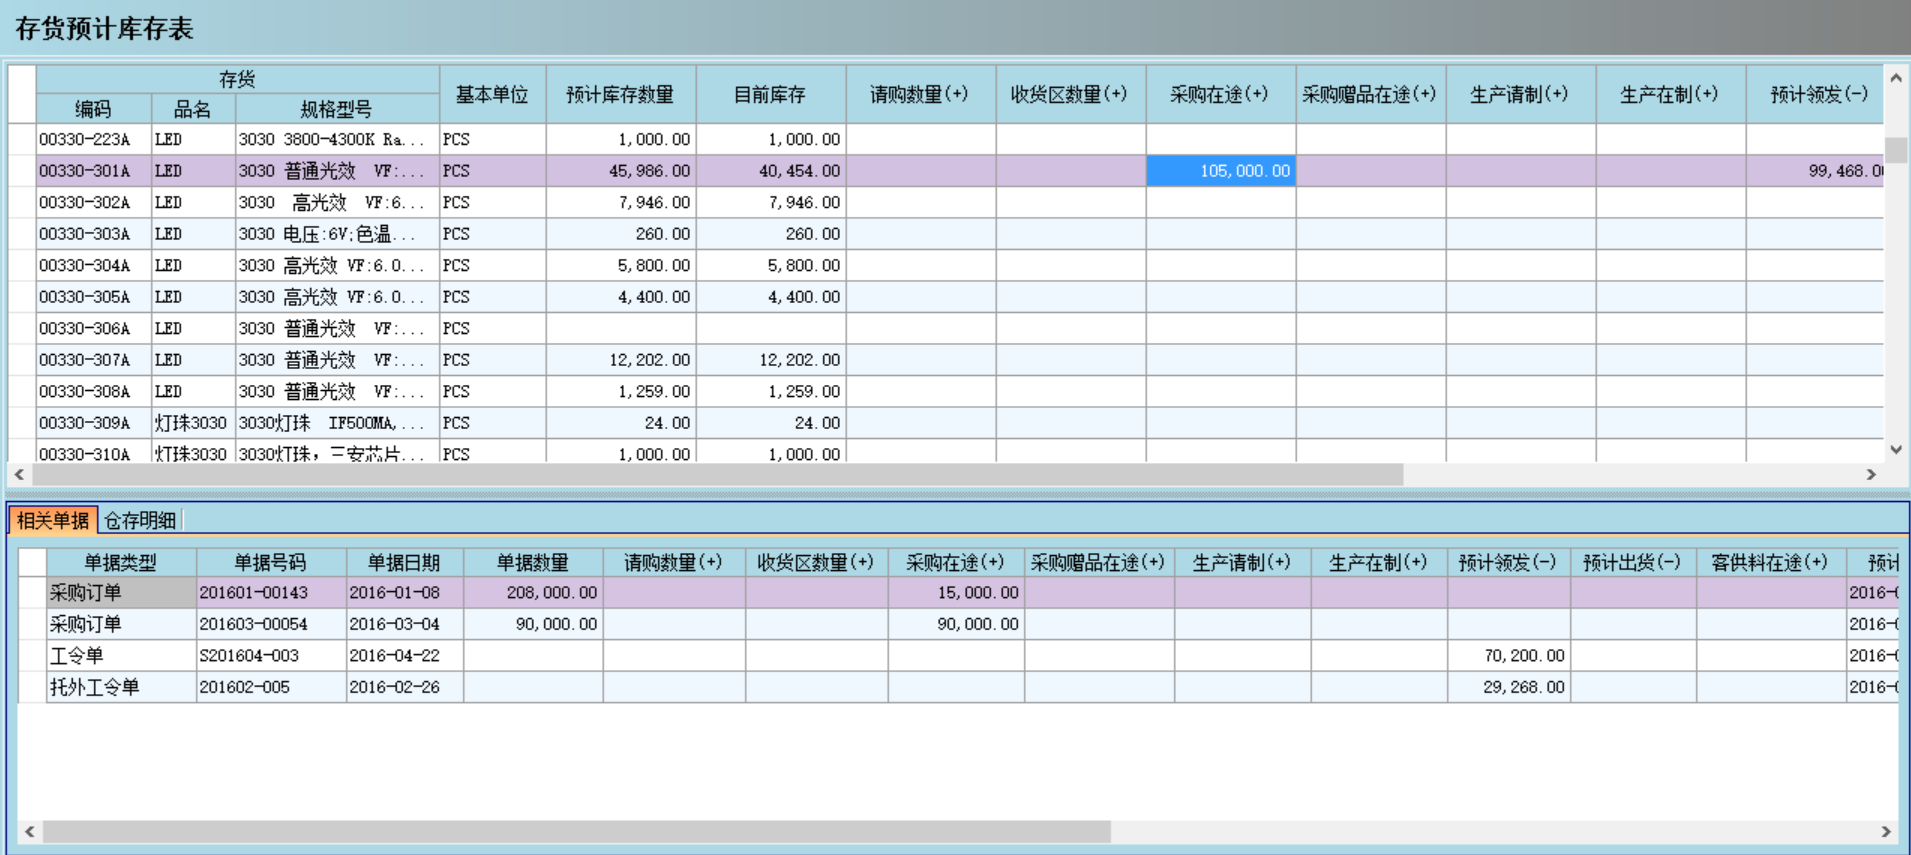Image resolution: width=1911 pixels, height=855 pixels.
Task: Click the lower grid's horizontal scrollbar thumb
Action: point(576,831)
